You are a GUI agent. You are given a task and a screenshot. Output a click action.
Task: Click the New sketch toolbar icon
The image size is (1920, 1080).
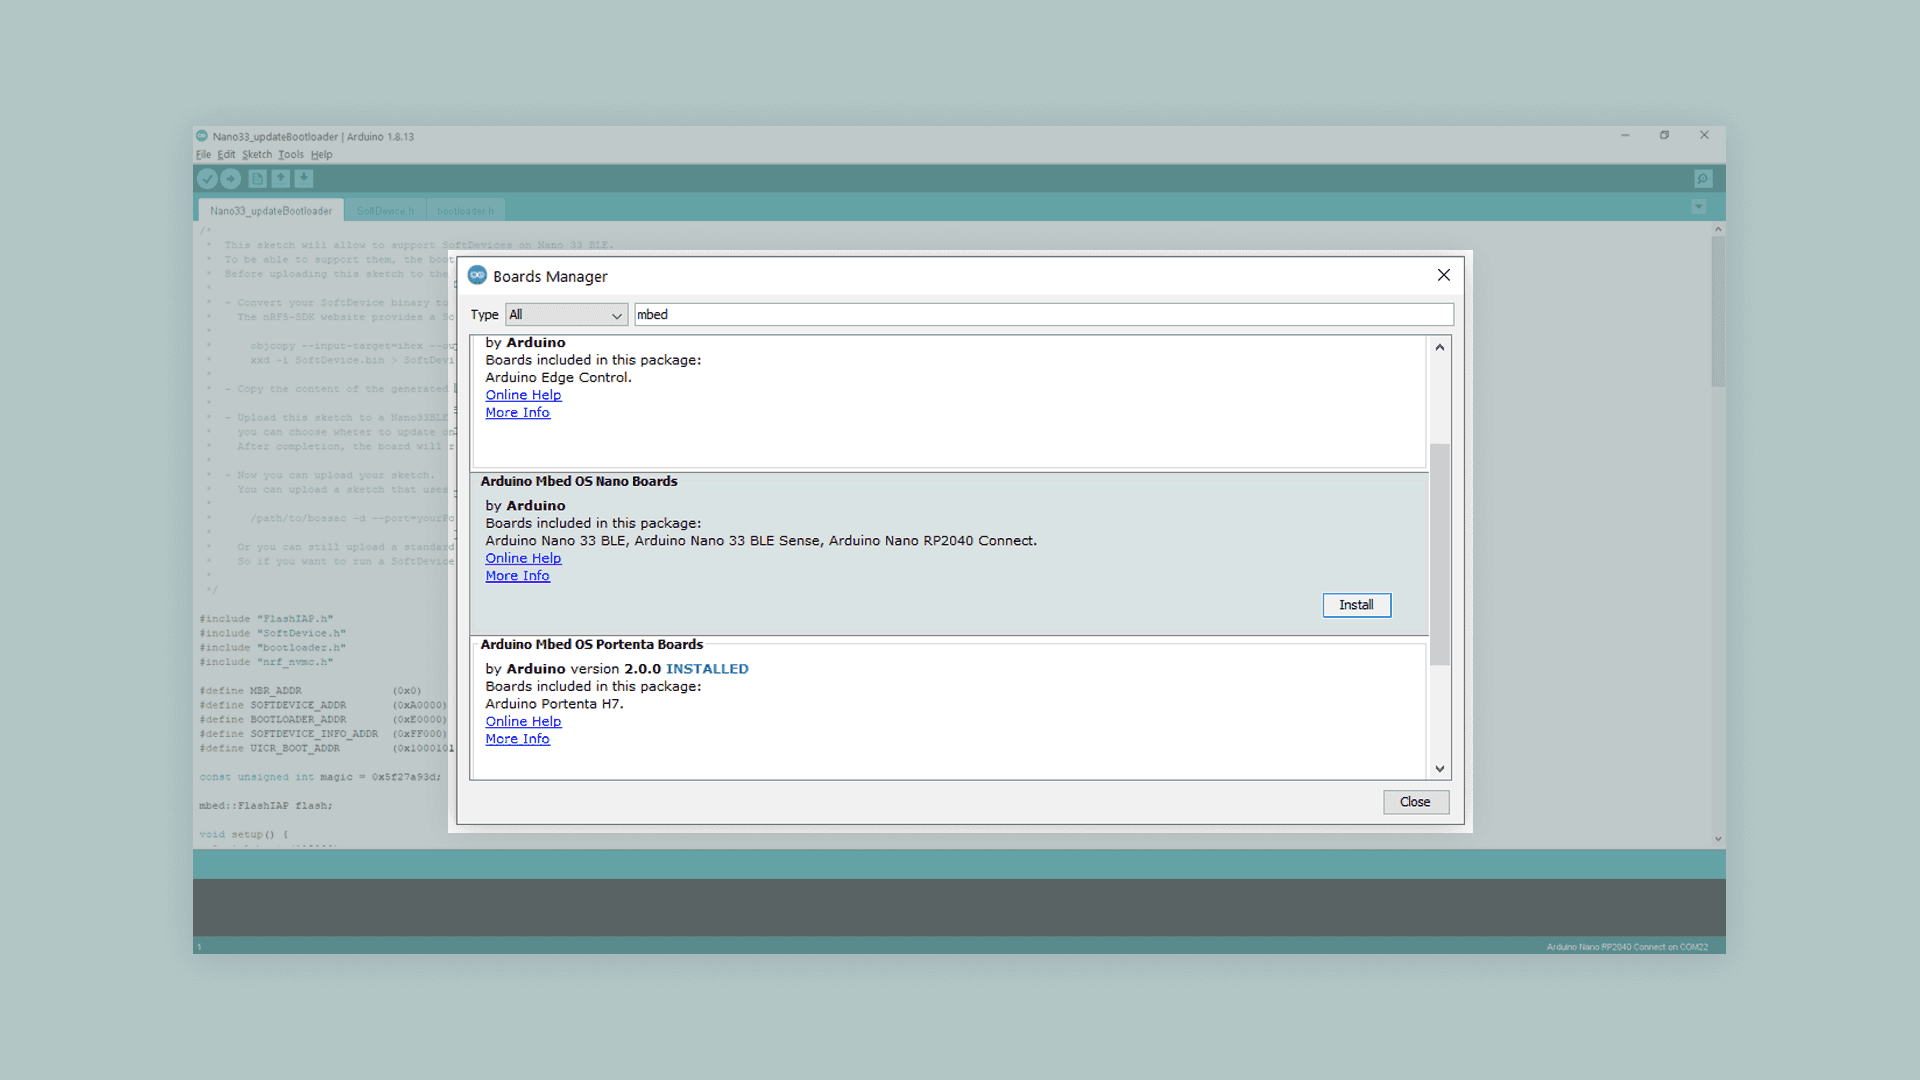257,179
